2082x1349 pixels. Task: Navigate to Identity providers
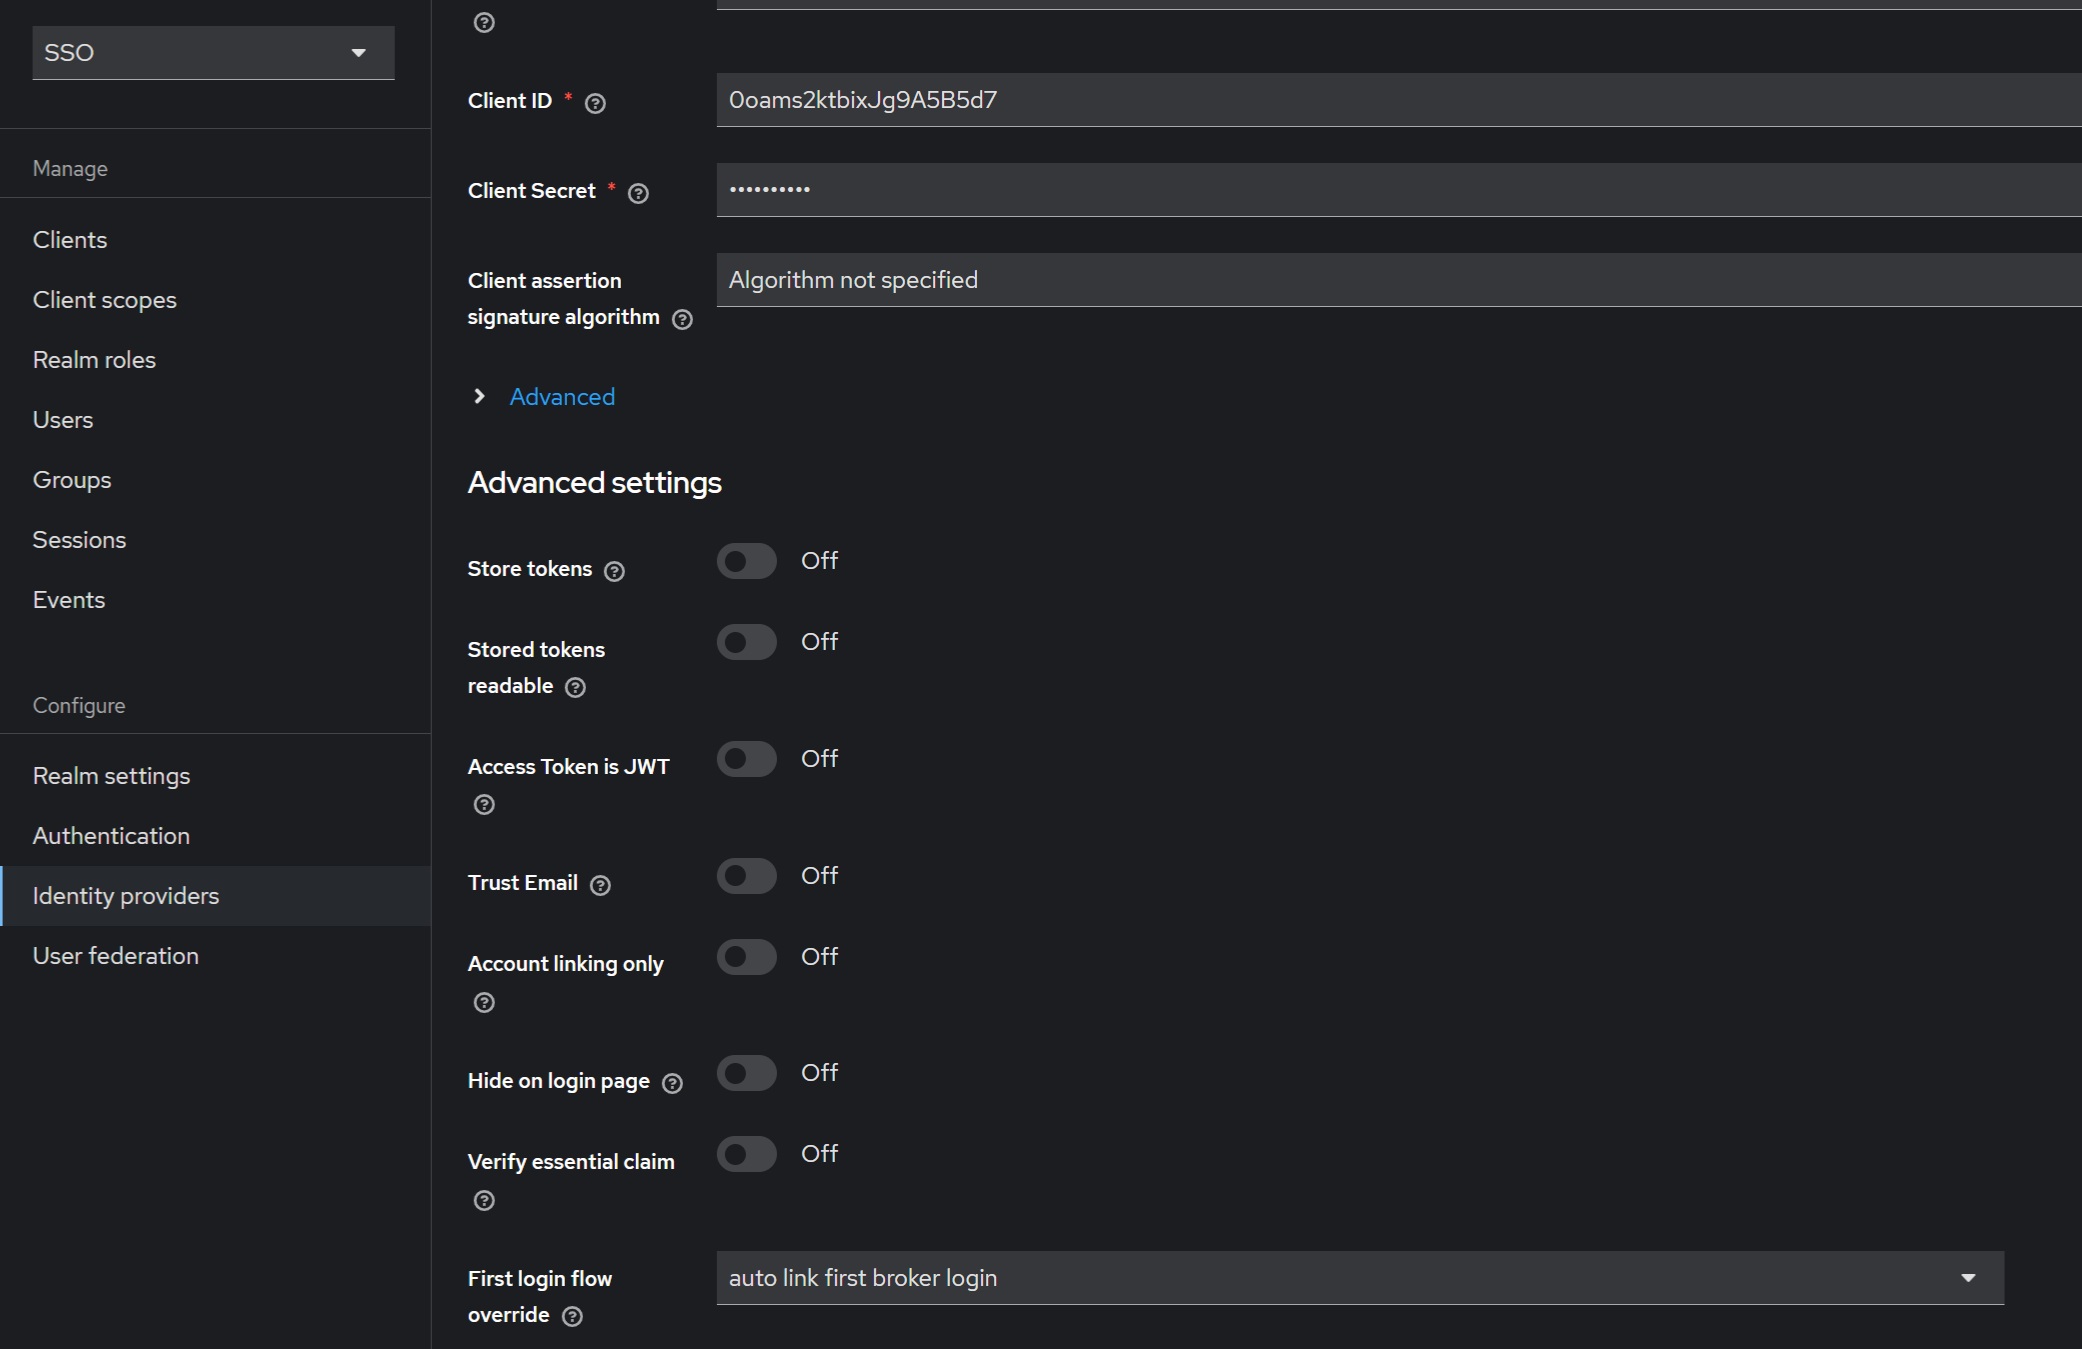(125, 896)
